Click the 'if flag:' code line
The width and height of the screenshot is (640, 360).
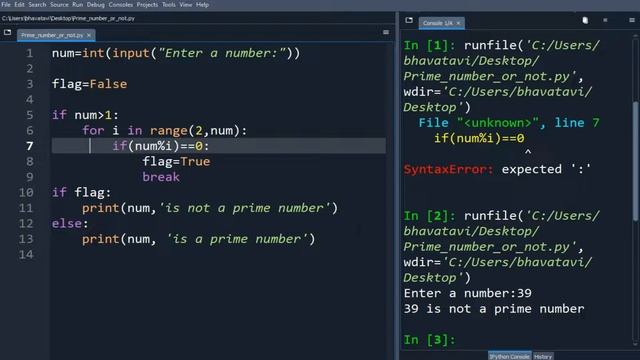(81, 192)
